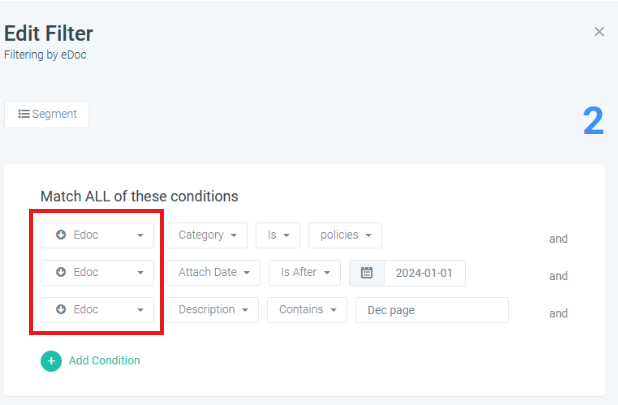The height and width of the screenshot is (405, 618).
Task: Change the Contains operator dropdown
Action: point(307,310)
